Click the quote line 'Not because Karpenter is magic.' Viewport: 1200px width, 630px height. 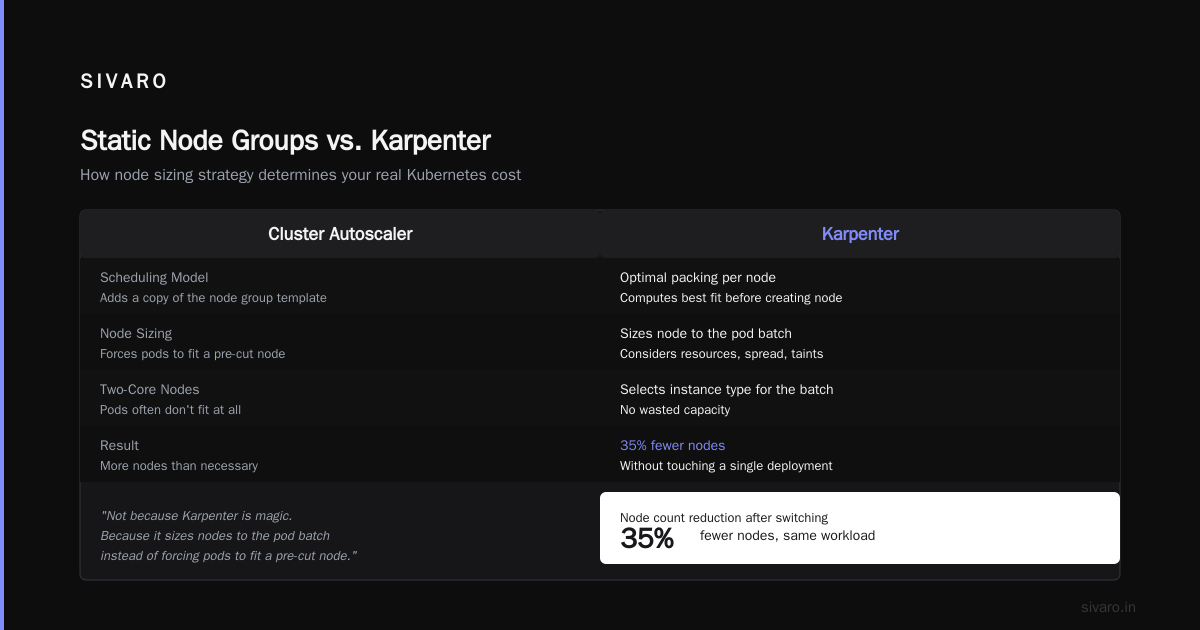(196, 515)
